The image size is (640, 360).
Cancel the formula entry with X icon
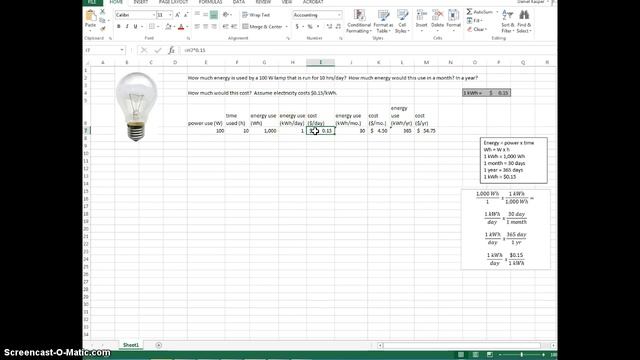point(144,50)
